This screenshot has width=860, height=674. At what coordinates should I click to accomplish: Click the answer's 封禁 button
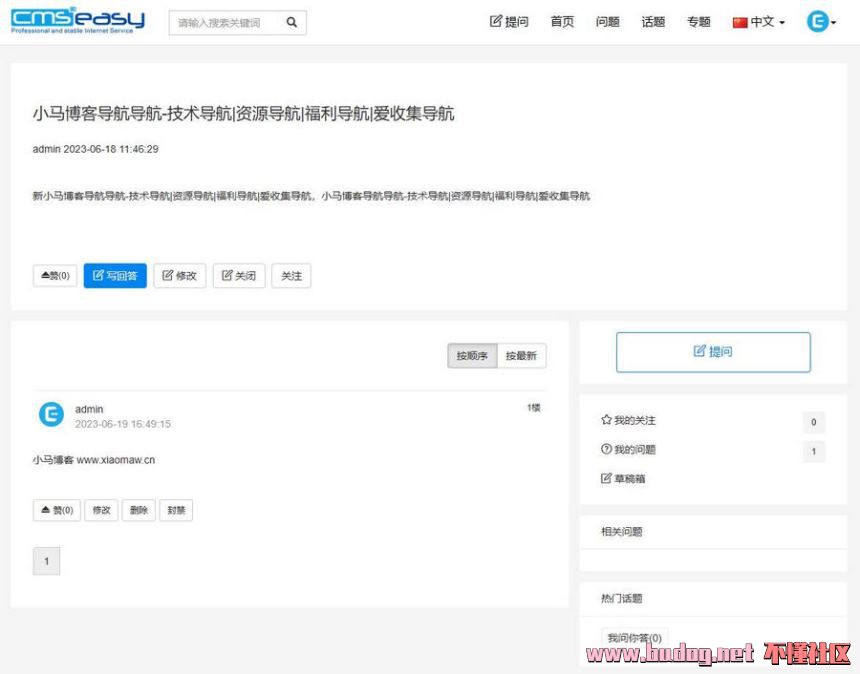(x=176, y=510)
